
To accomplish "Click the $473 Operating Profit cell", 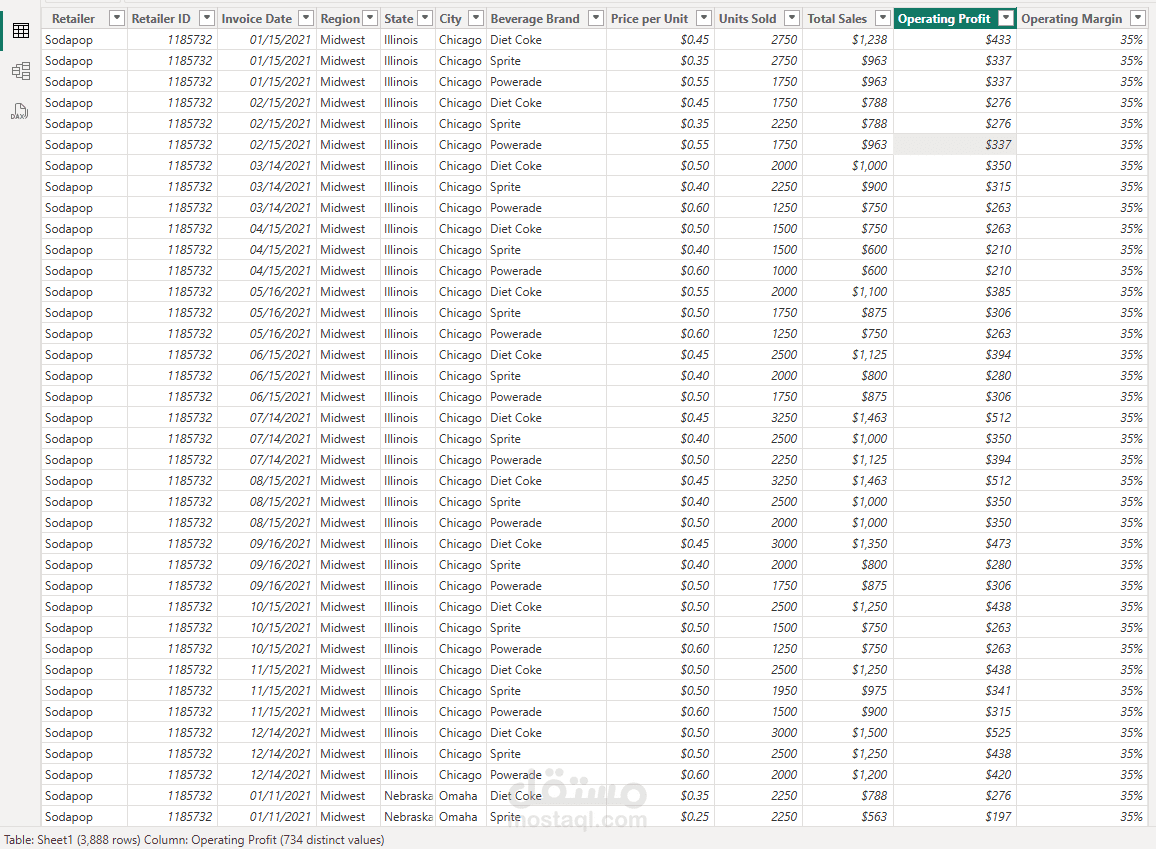I will tap(955, 544).
